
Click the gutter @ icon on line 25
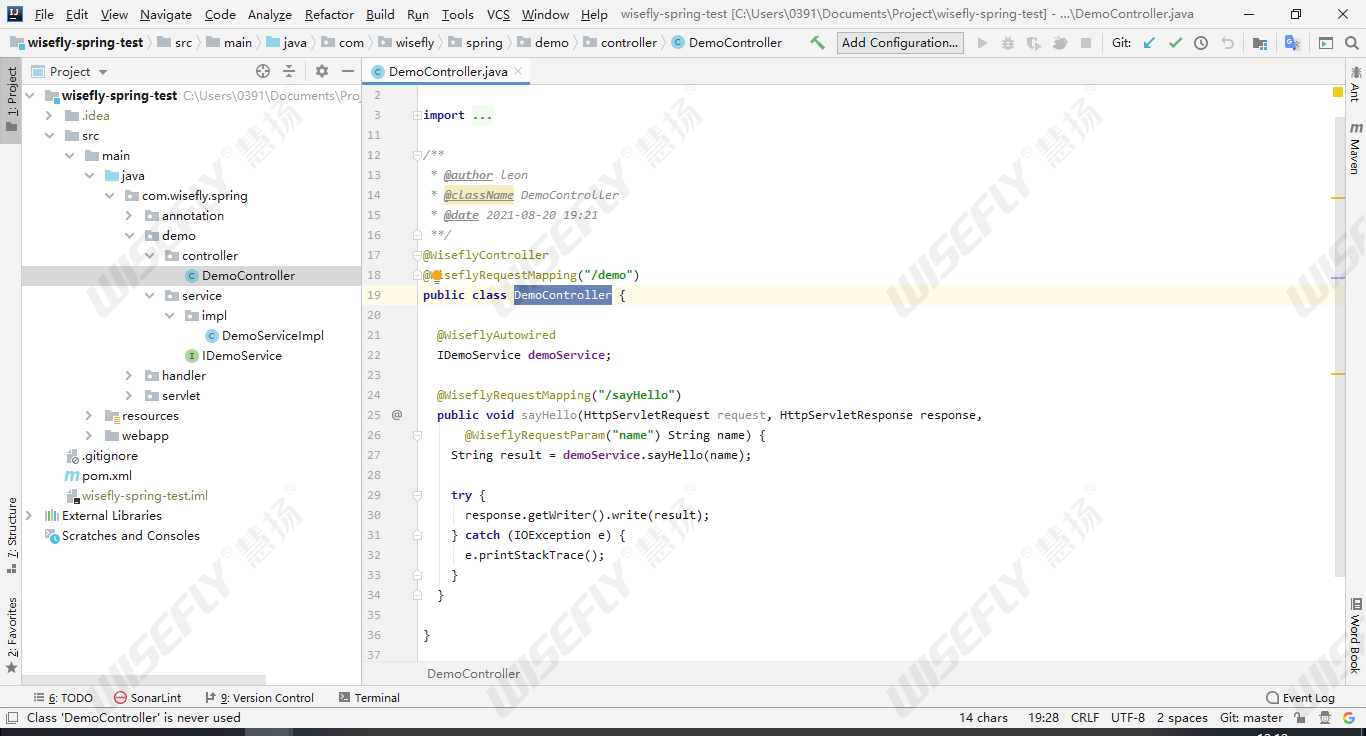(397, 414)
